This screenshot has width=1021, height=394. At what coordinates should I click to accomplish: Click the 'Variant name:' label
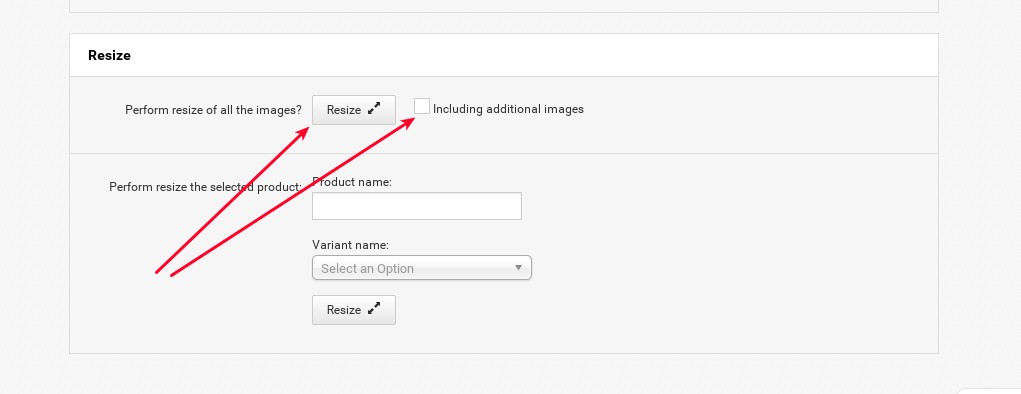click(x=350, y=245)
